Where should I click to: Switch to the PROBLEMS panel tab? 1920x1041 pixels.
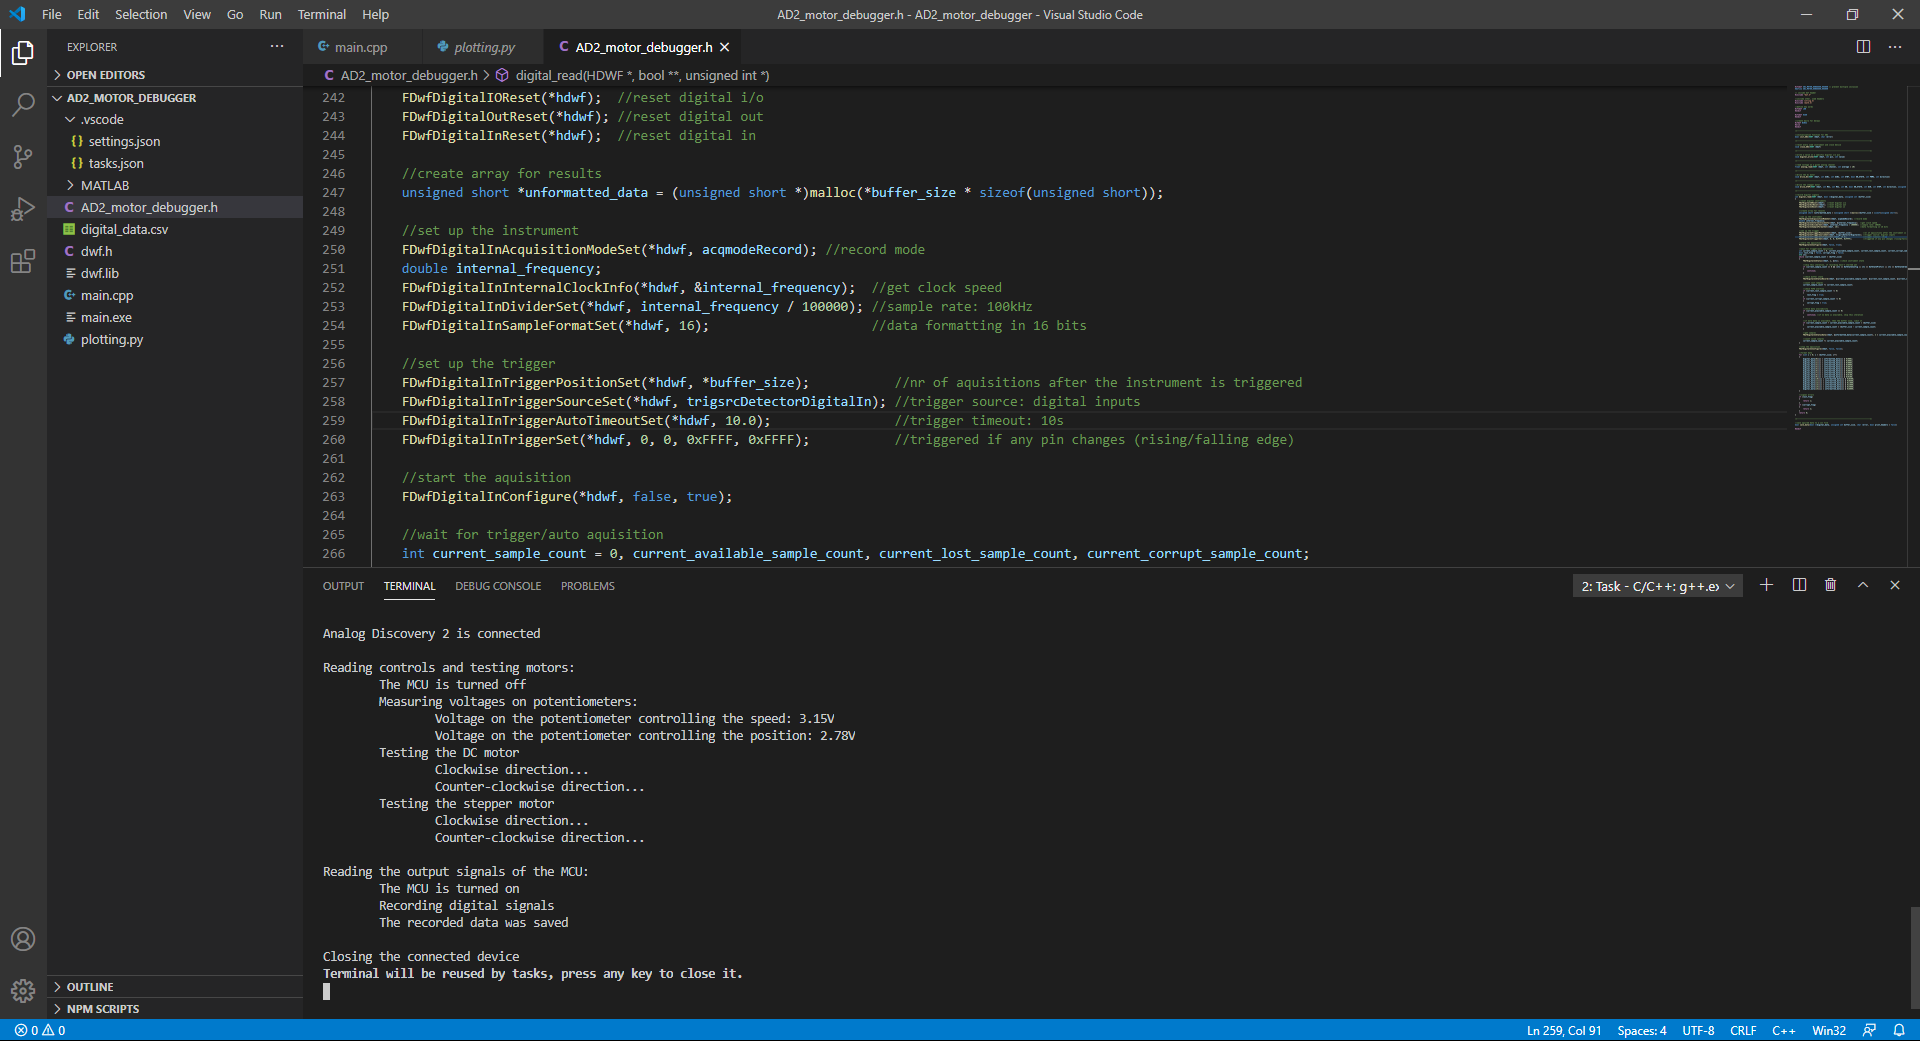tap(588, 586)
